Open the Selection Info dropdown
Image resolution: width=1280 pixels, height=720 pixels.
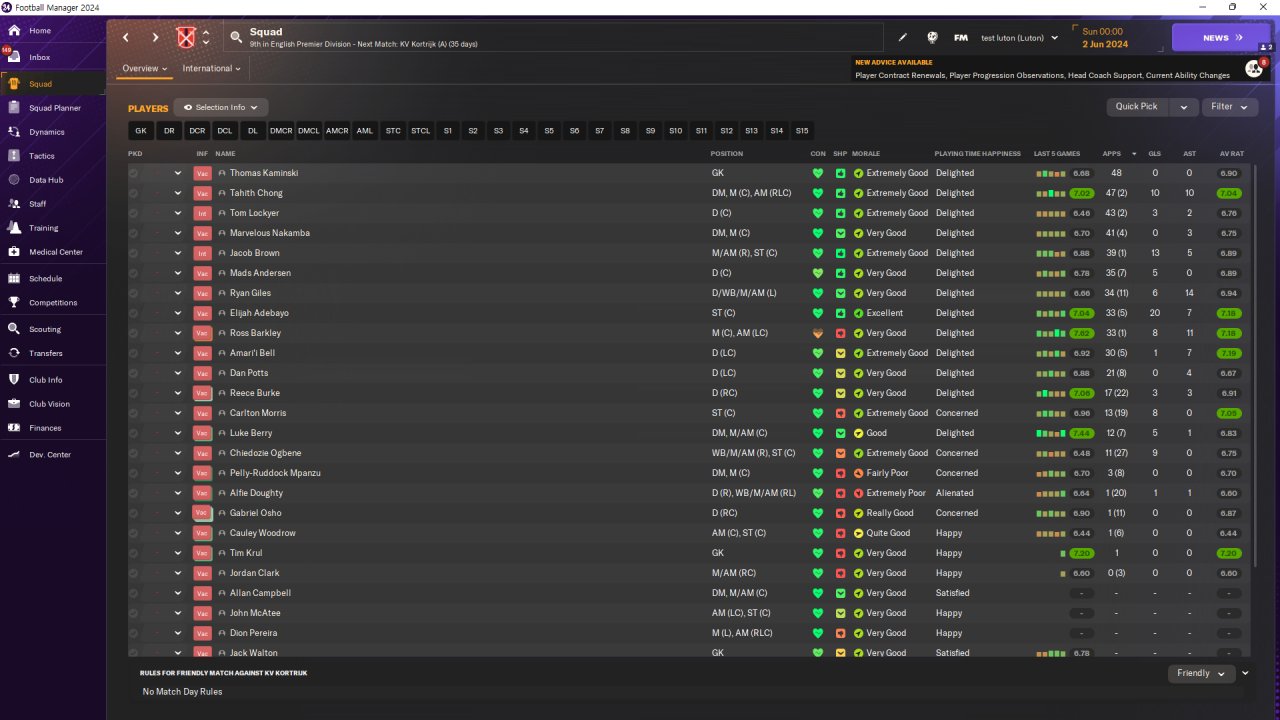click(x=220, y=107)
